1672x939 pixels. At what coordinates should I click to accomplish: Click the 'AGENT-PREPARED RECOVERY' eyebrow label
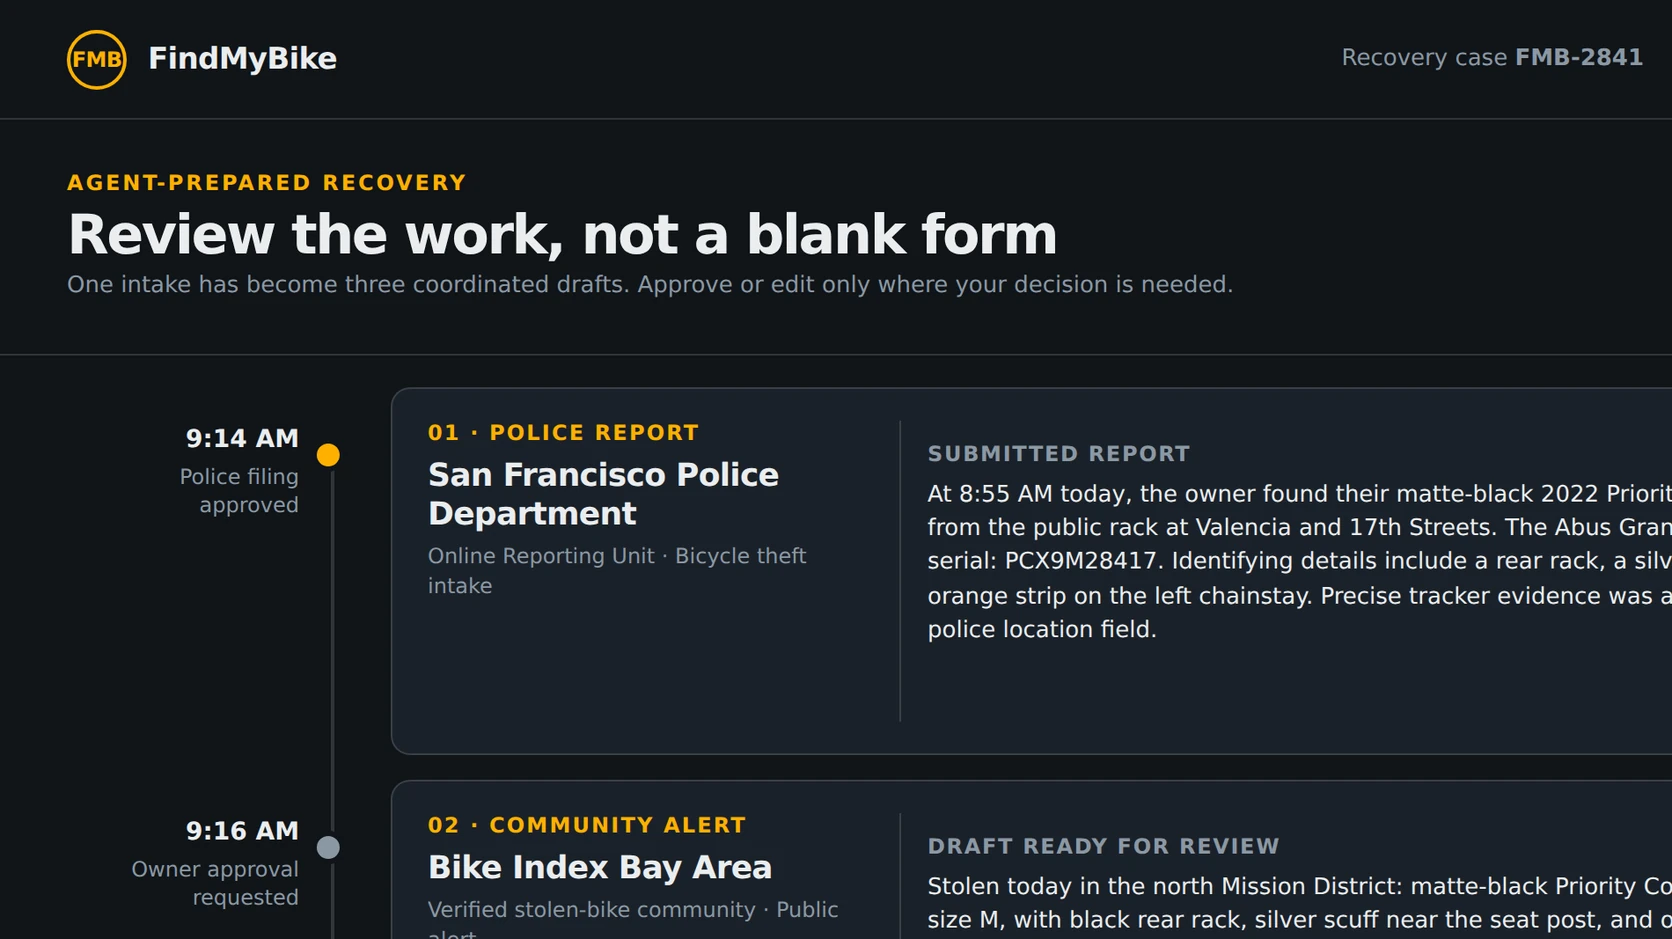pyautogui.click(x=267, y=183)
